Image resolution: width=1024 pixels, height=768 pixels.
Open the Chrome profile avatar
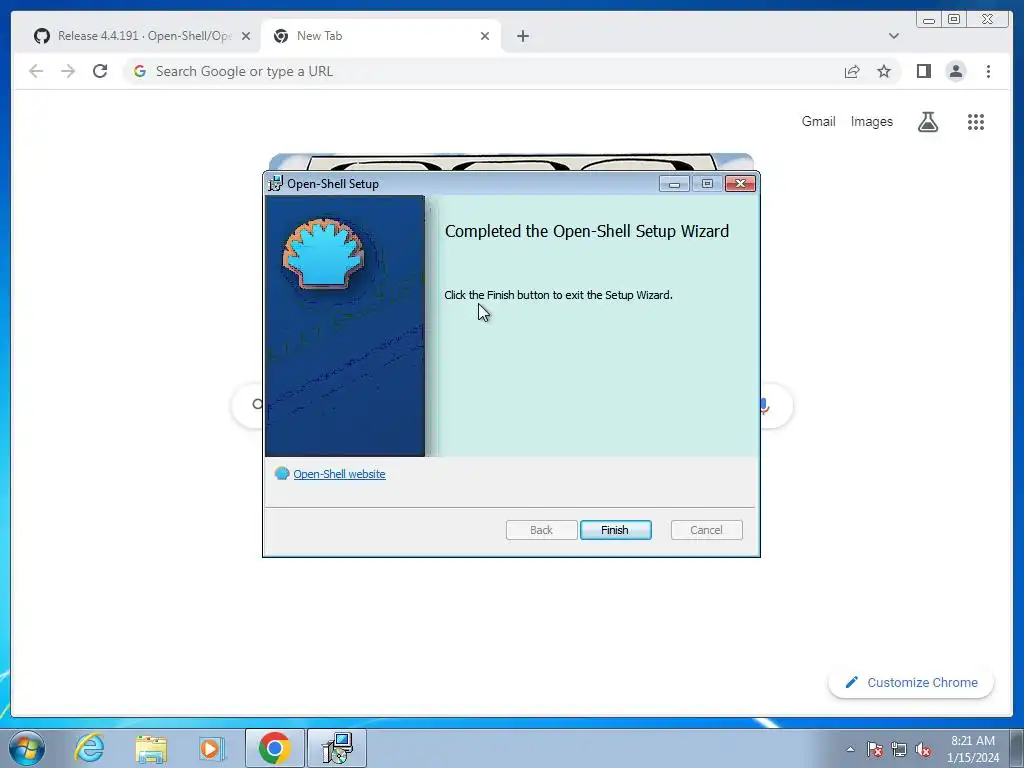pyautogui.click(x=955, y=71)
